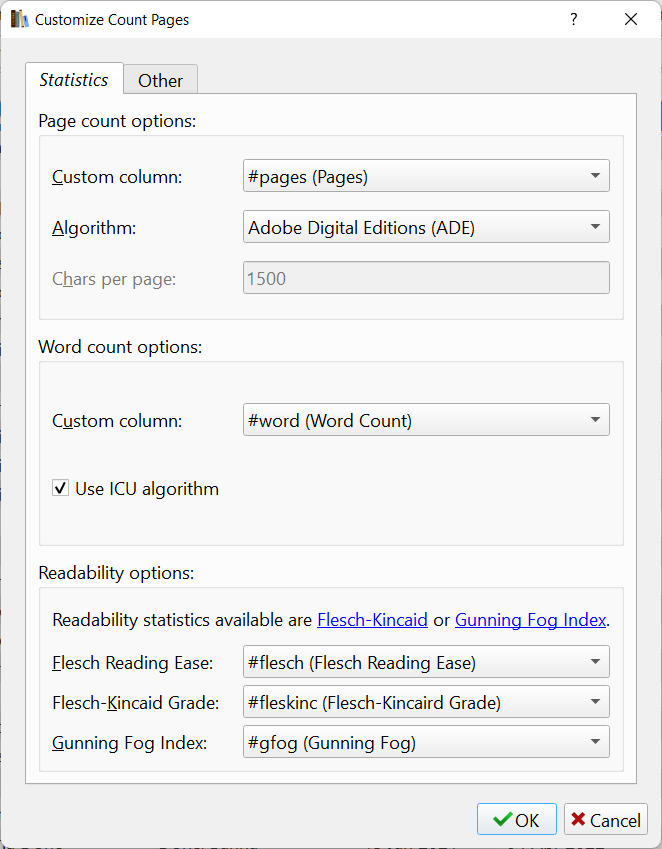Expand the Algorithm dropdown showing Adobe Digital Editions
This screenshot has height=849, width=662.
(x=426, y=227)
